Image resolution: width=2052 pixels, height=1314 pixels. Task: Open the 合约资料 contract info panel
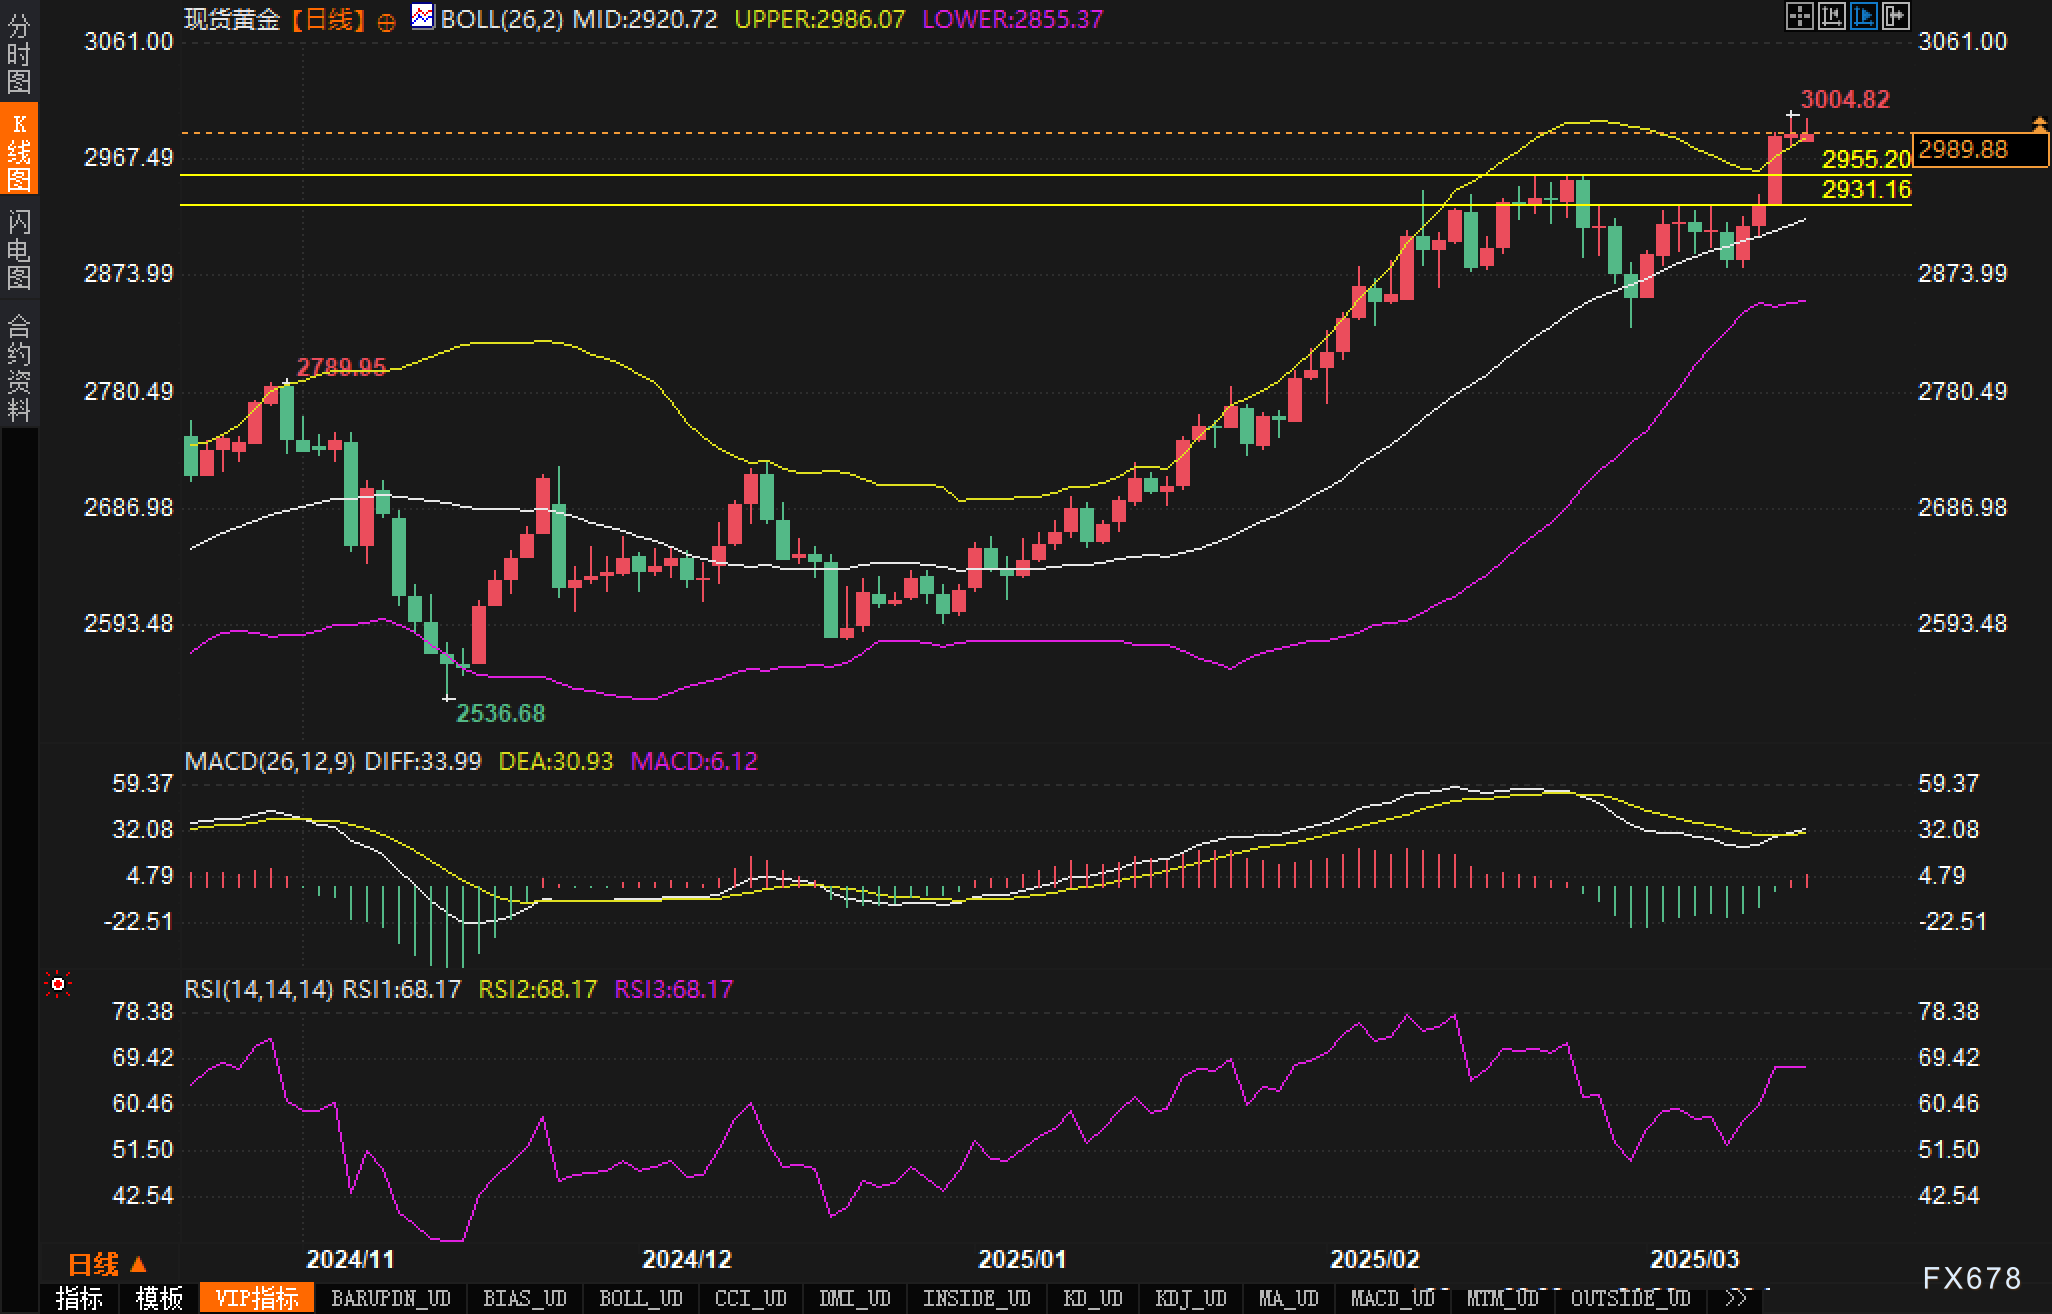tap(19, 368)
